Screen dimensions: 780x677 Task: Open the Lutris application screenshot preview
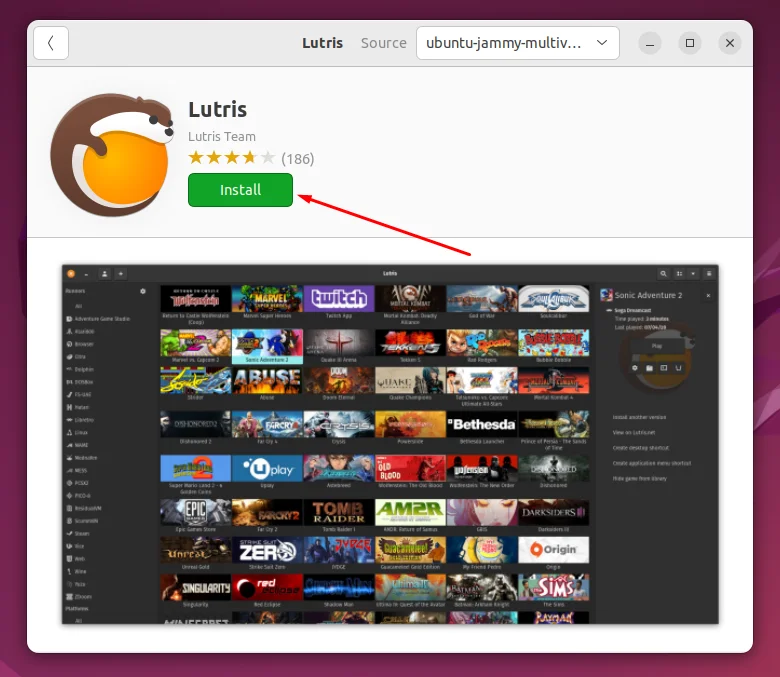coord(390,444)
